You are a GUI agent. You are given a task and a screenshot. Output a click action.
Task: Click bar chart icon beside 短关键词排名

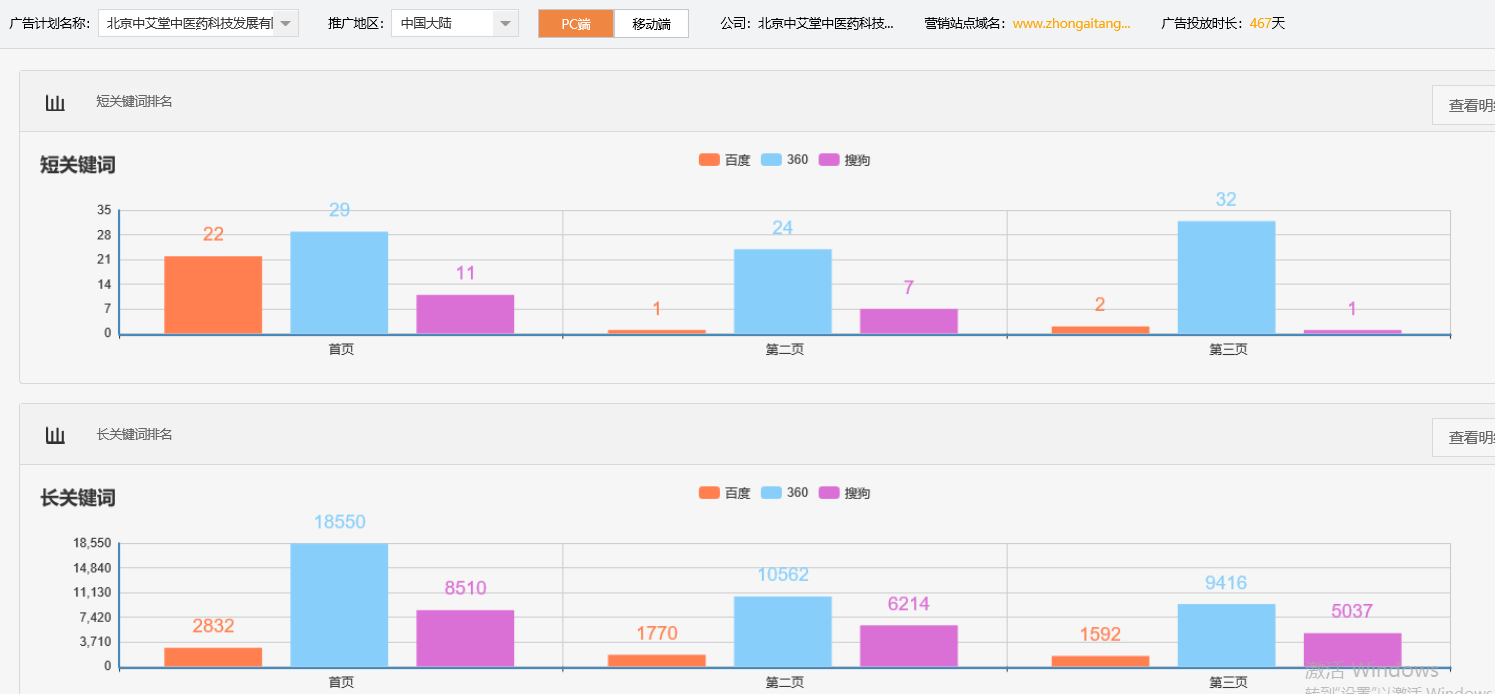55,102
